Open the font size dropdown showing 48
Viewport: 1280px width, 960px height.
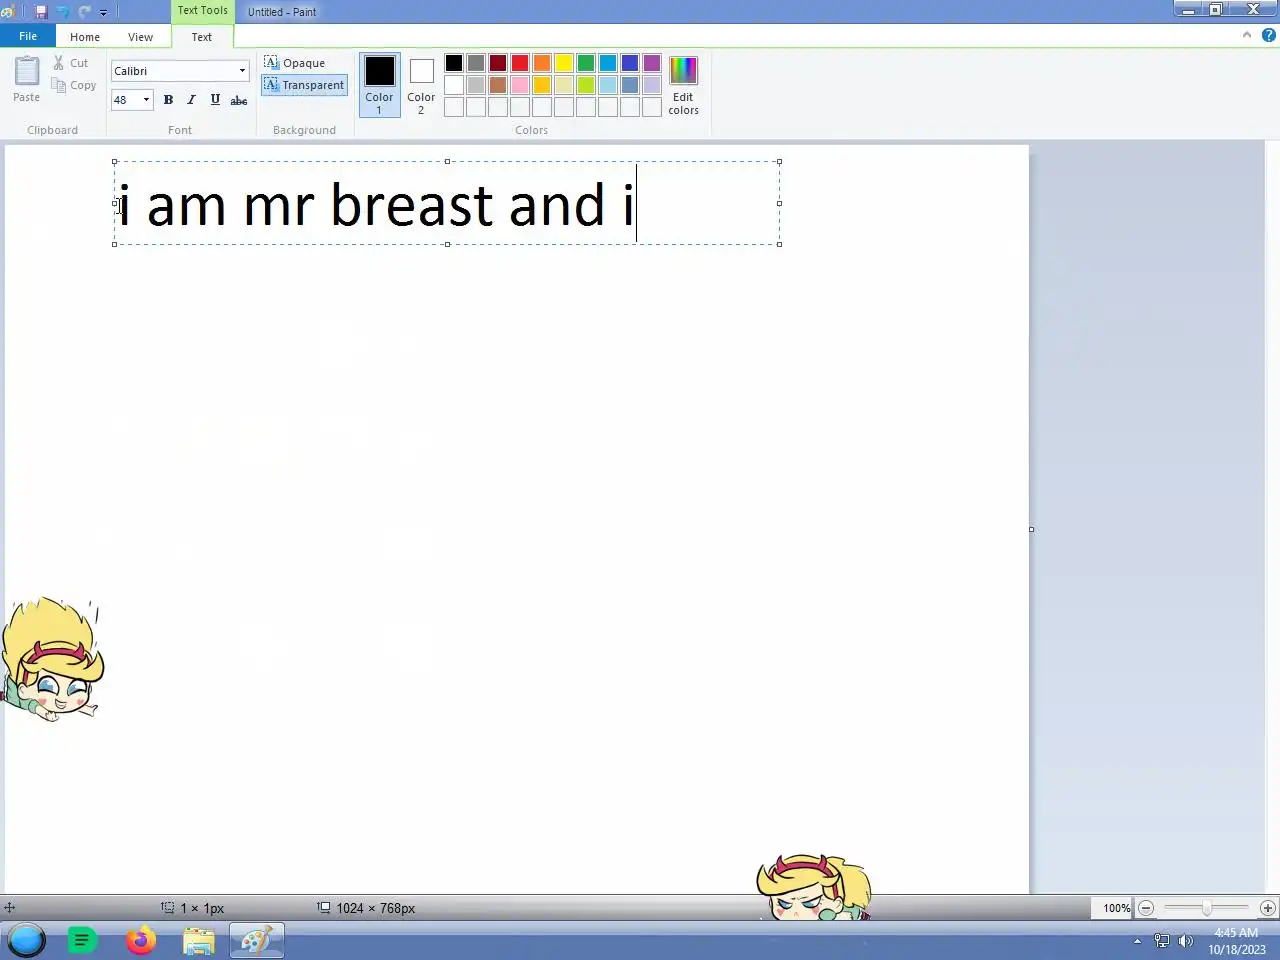(146, 100)
